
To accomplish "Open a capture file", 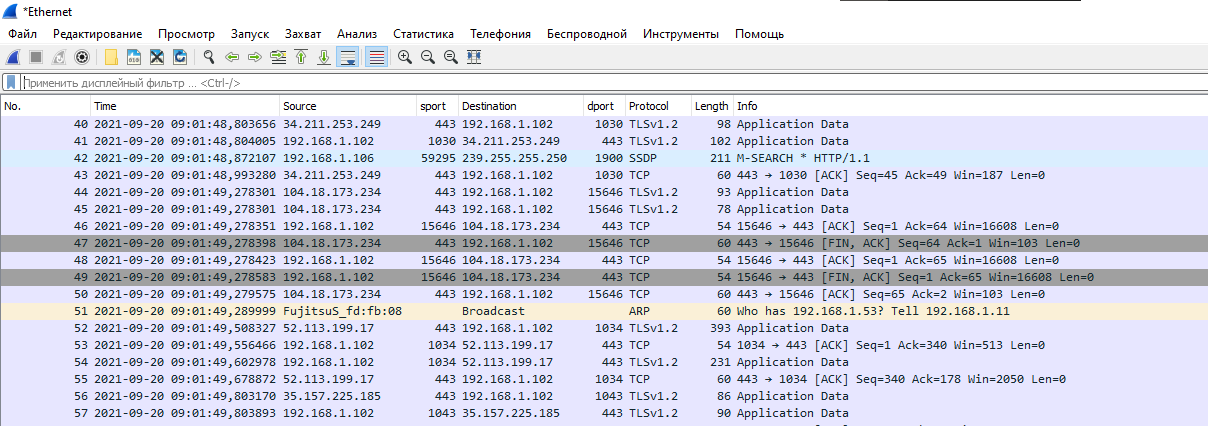I will pyautogui.click(x=111, y=58).
